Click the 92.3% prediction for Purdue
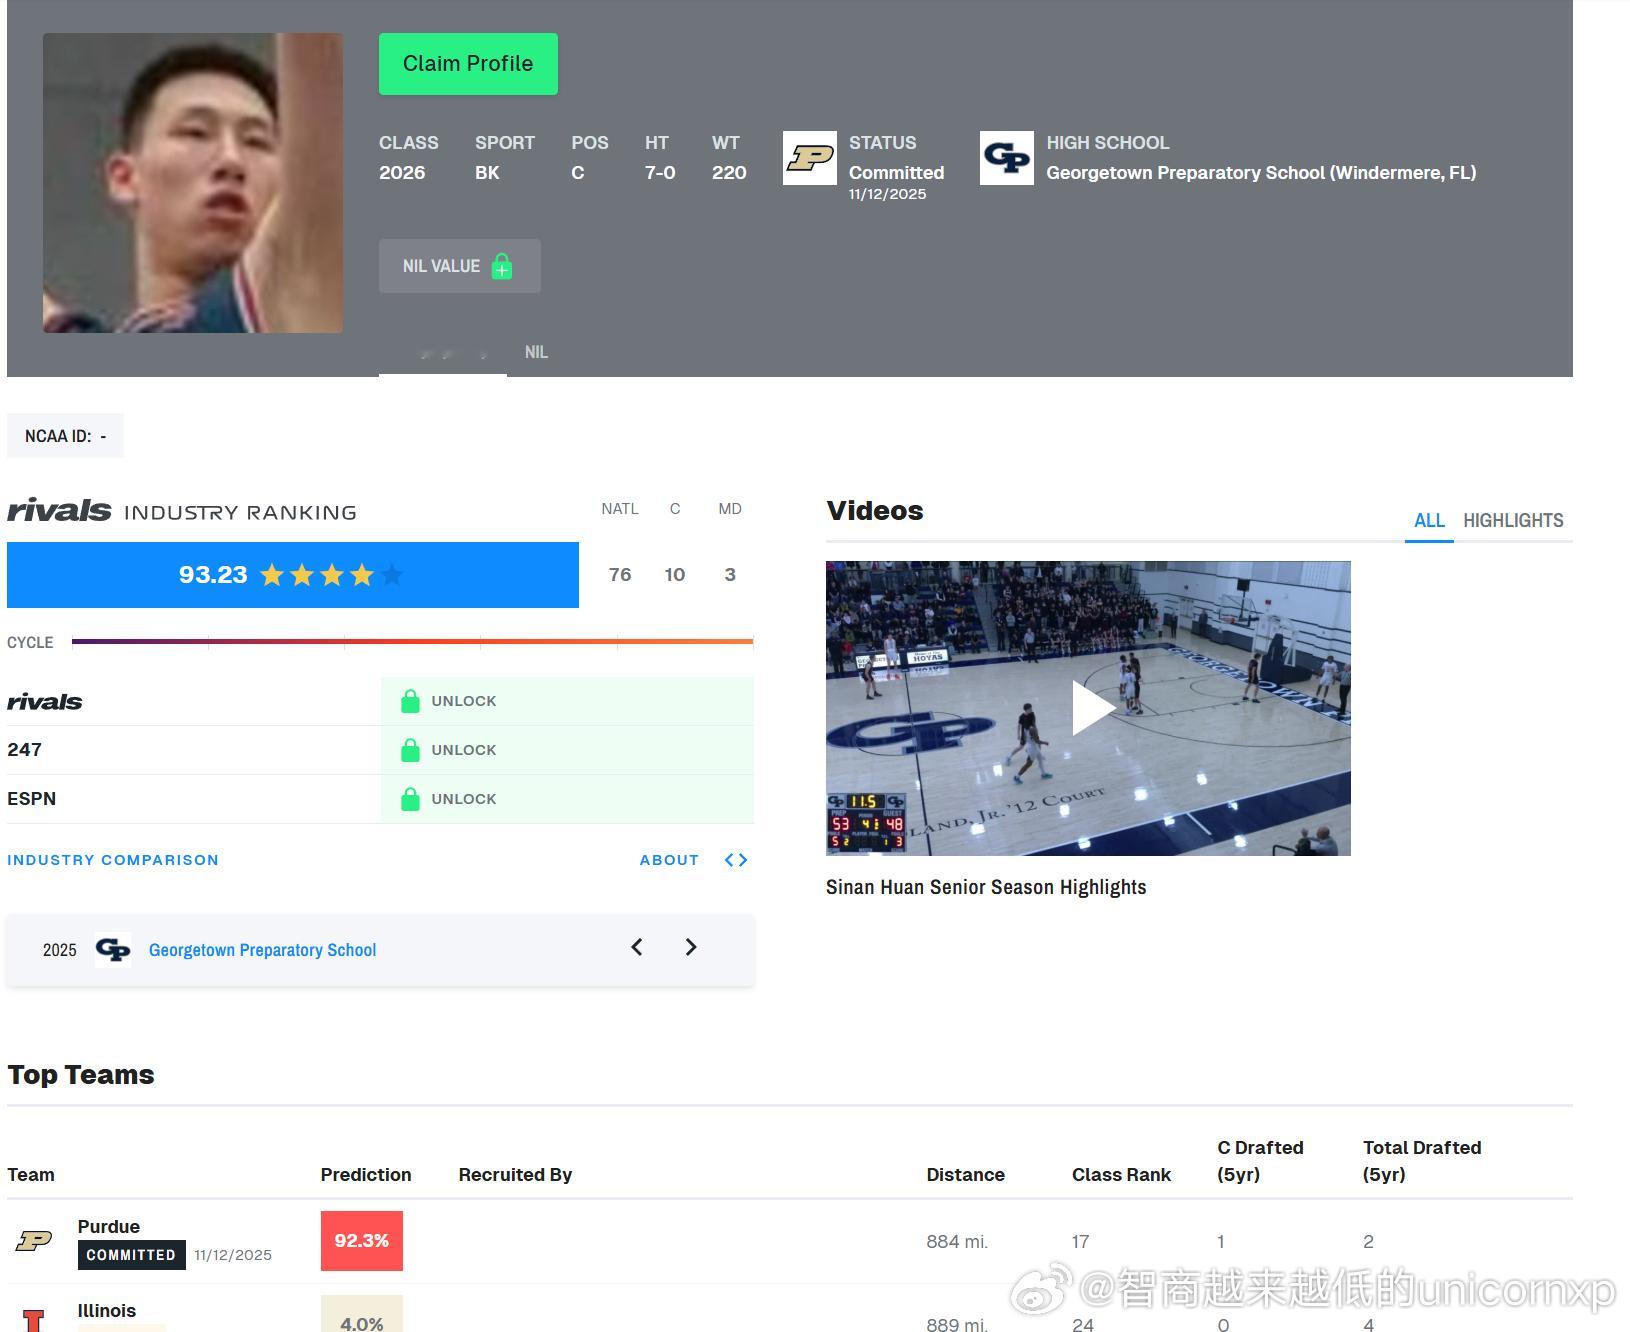The height and width of the screenshot is (1332, 1630). 362,1241
